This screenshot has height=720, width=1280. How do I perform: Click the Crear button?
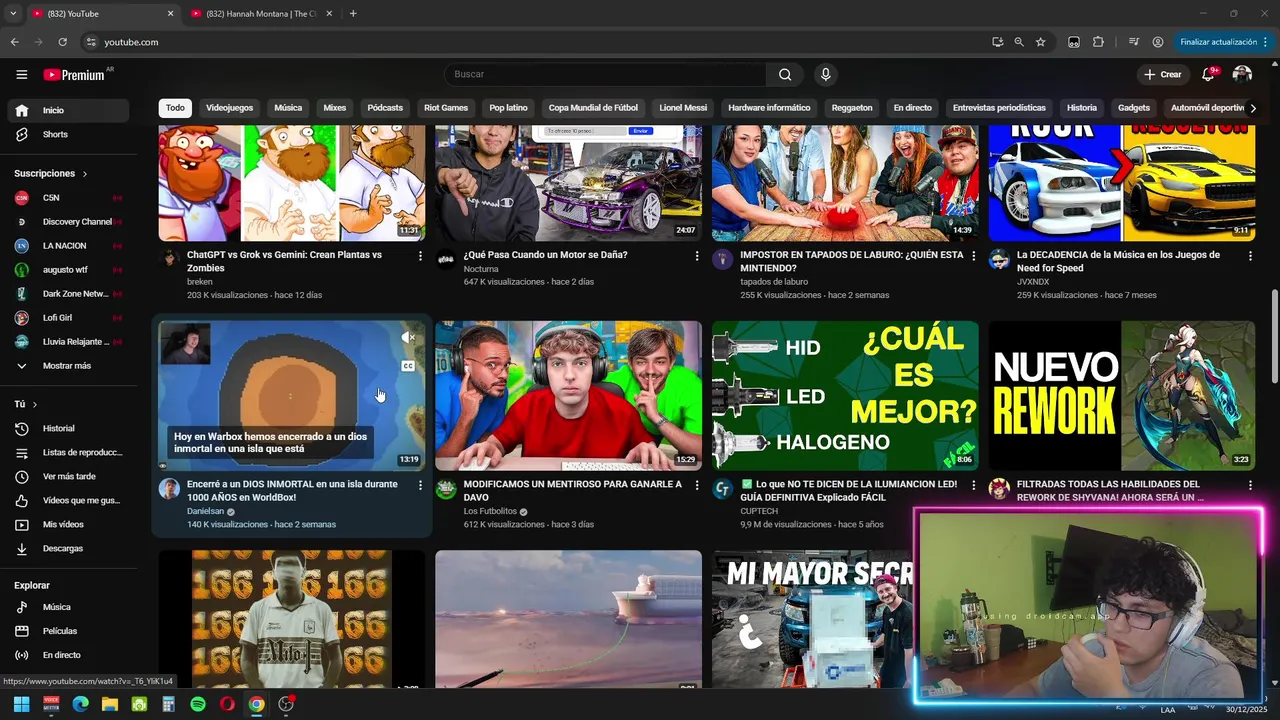[x=1163, y=74]
